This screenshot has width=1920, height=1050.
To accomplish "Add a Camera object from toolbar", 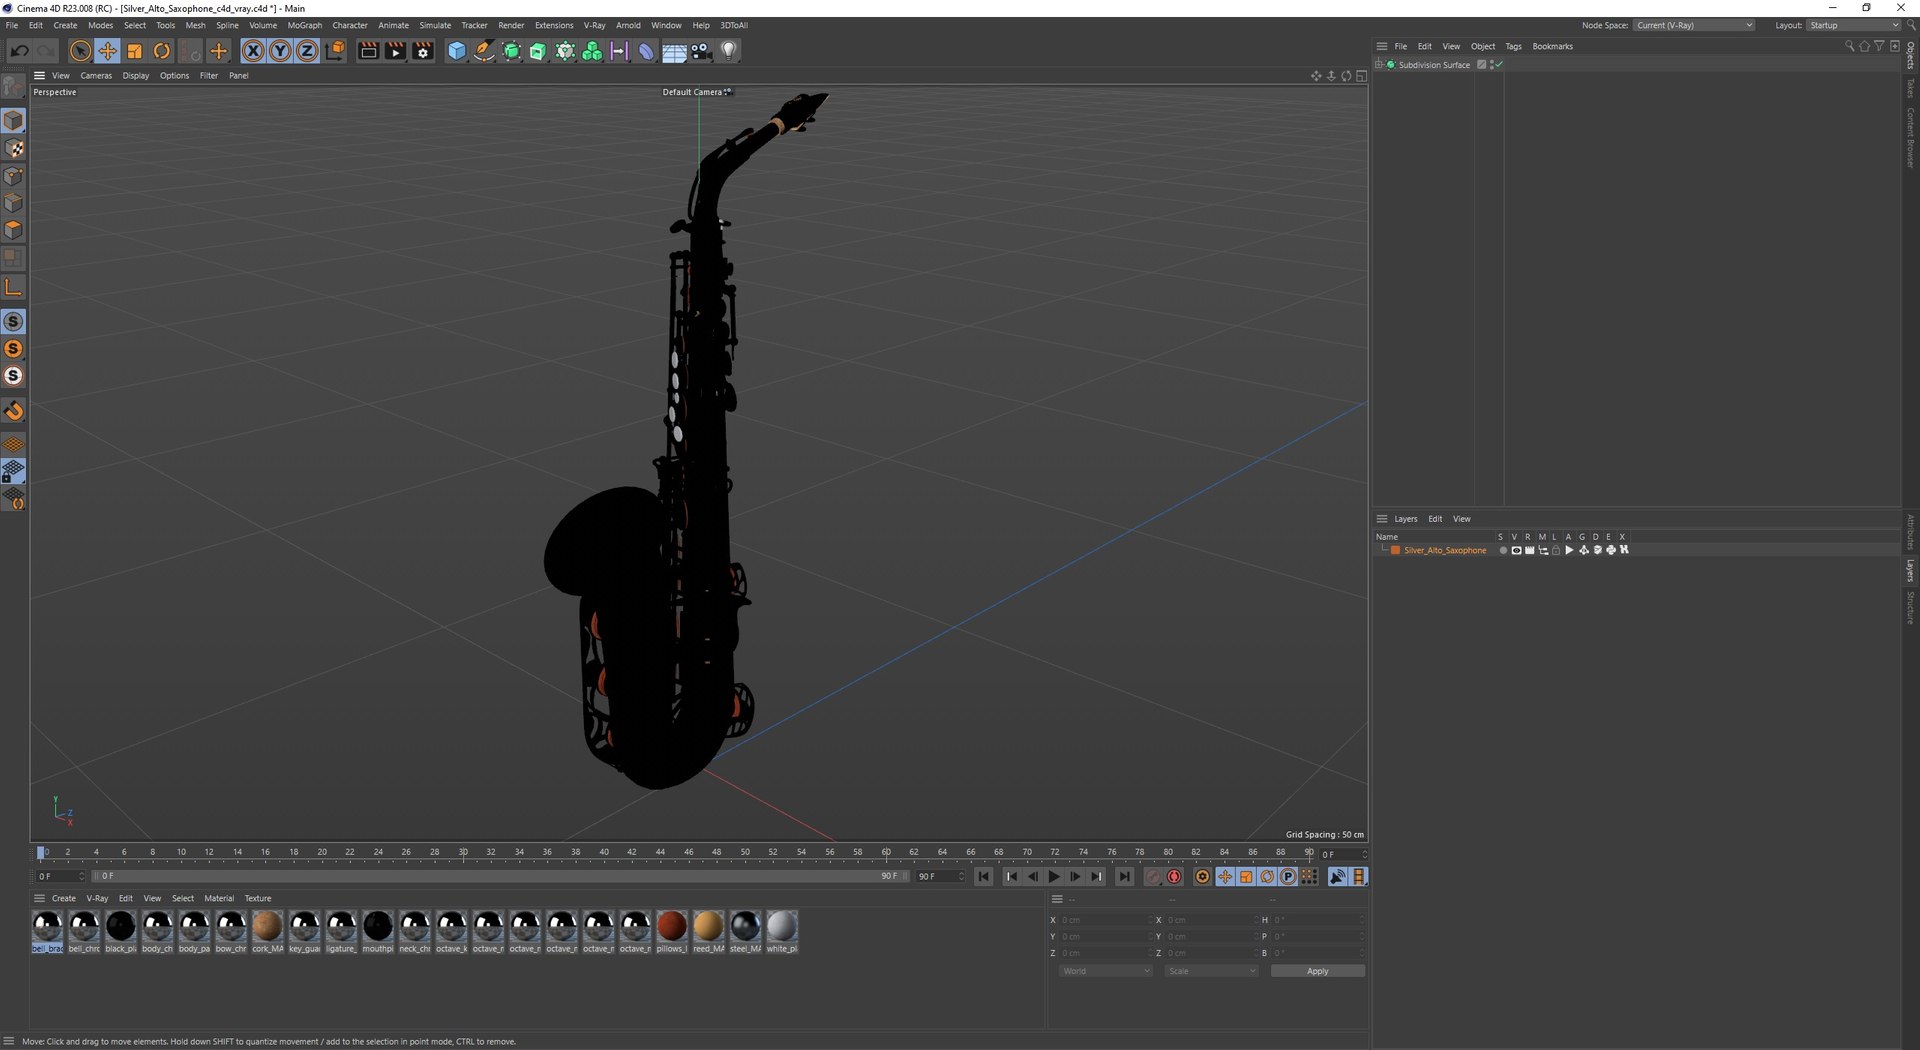I will pyautogui.click(x=701, y=51).
